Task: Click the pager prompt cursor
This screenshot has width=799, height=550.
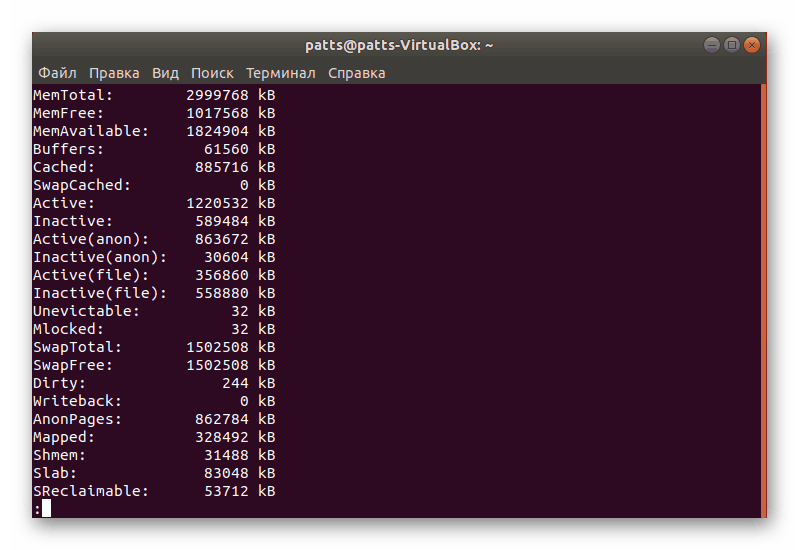Action: (46, 508)
